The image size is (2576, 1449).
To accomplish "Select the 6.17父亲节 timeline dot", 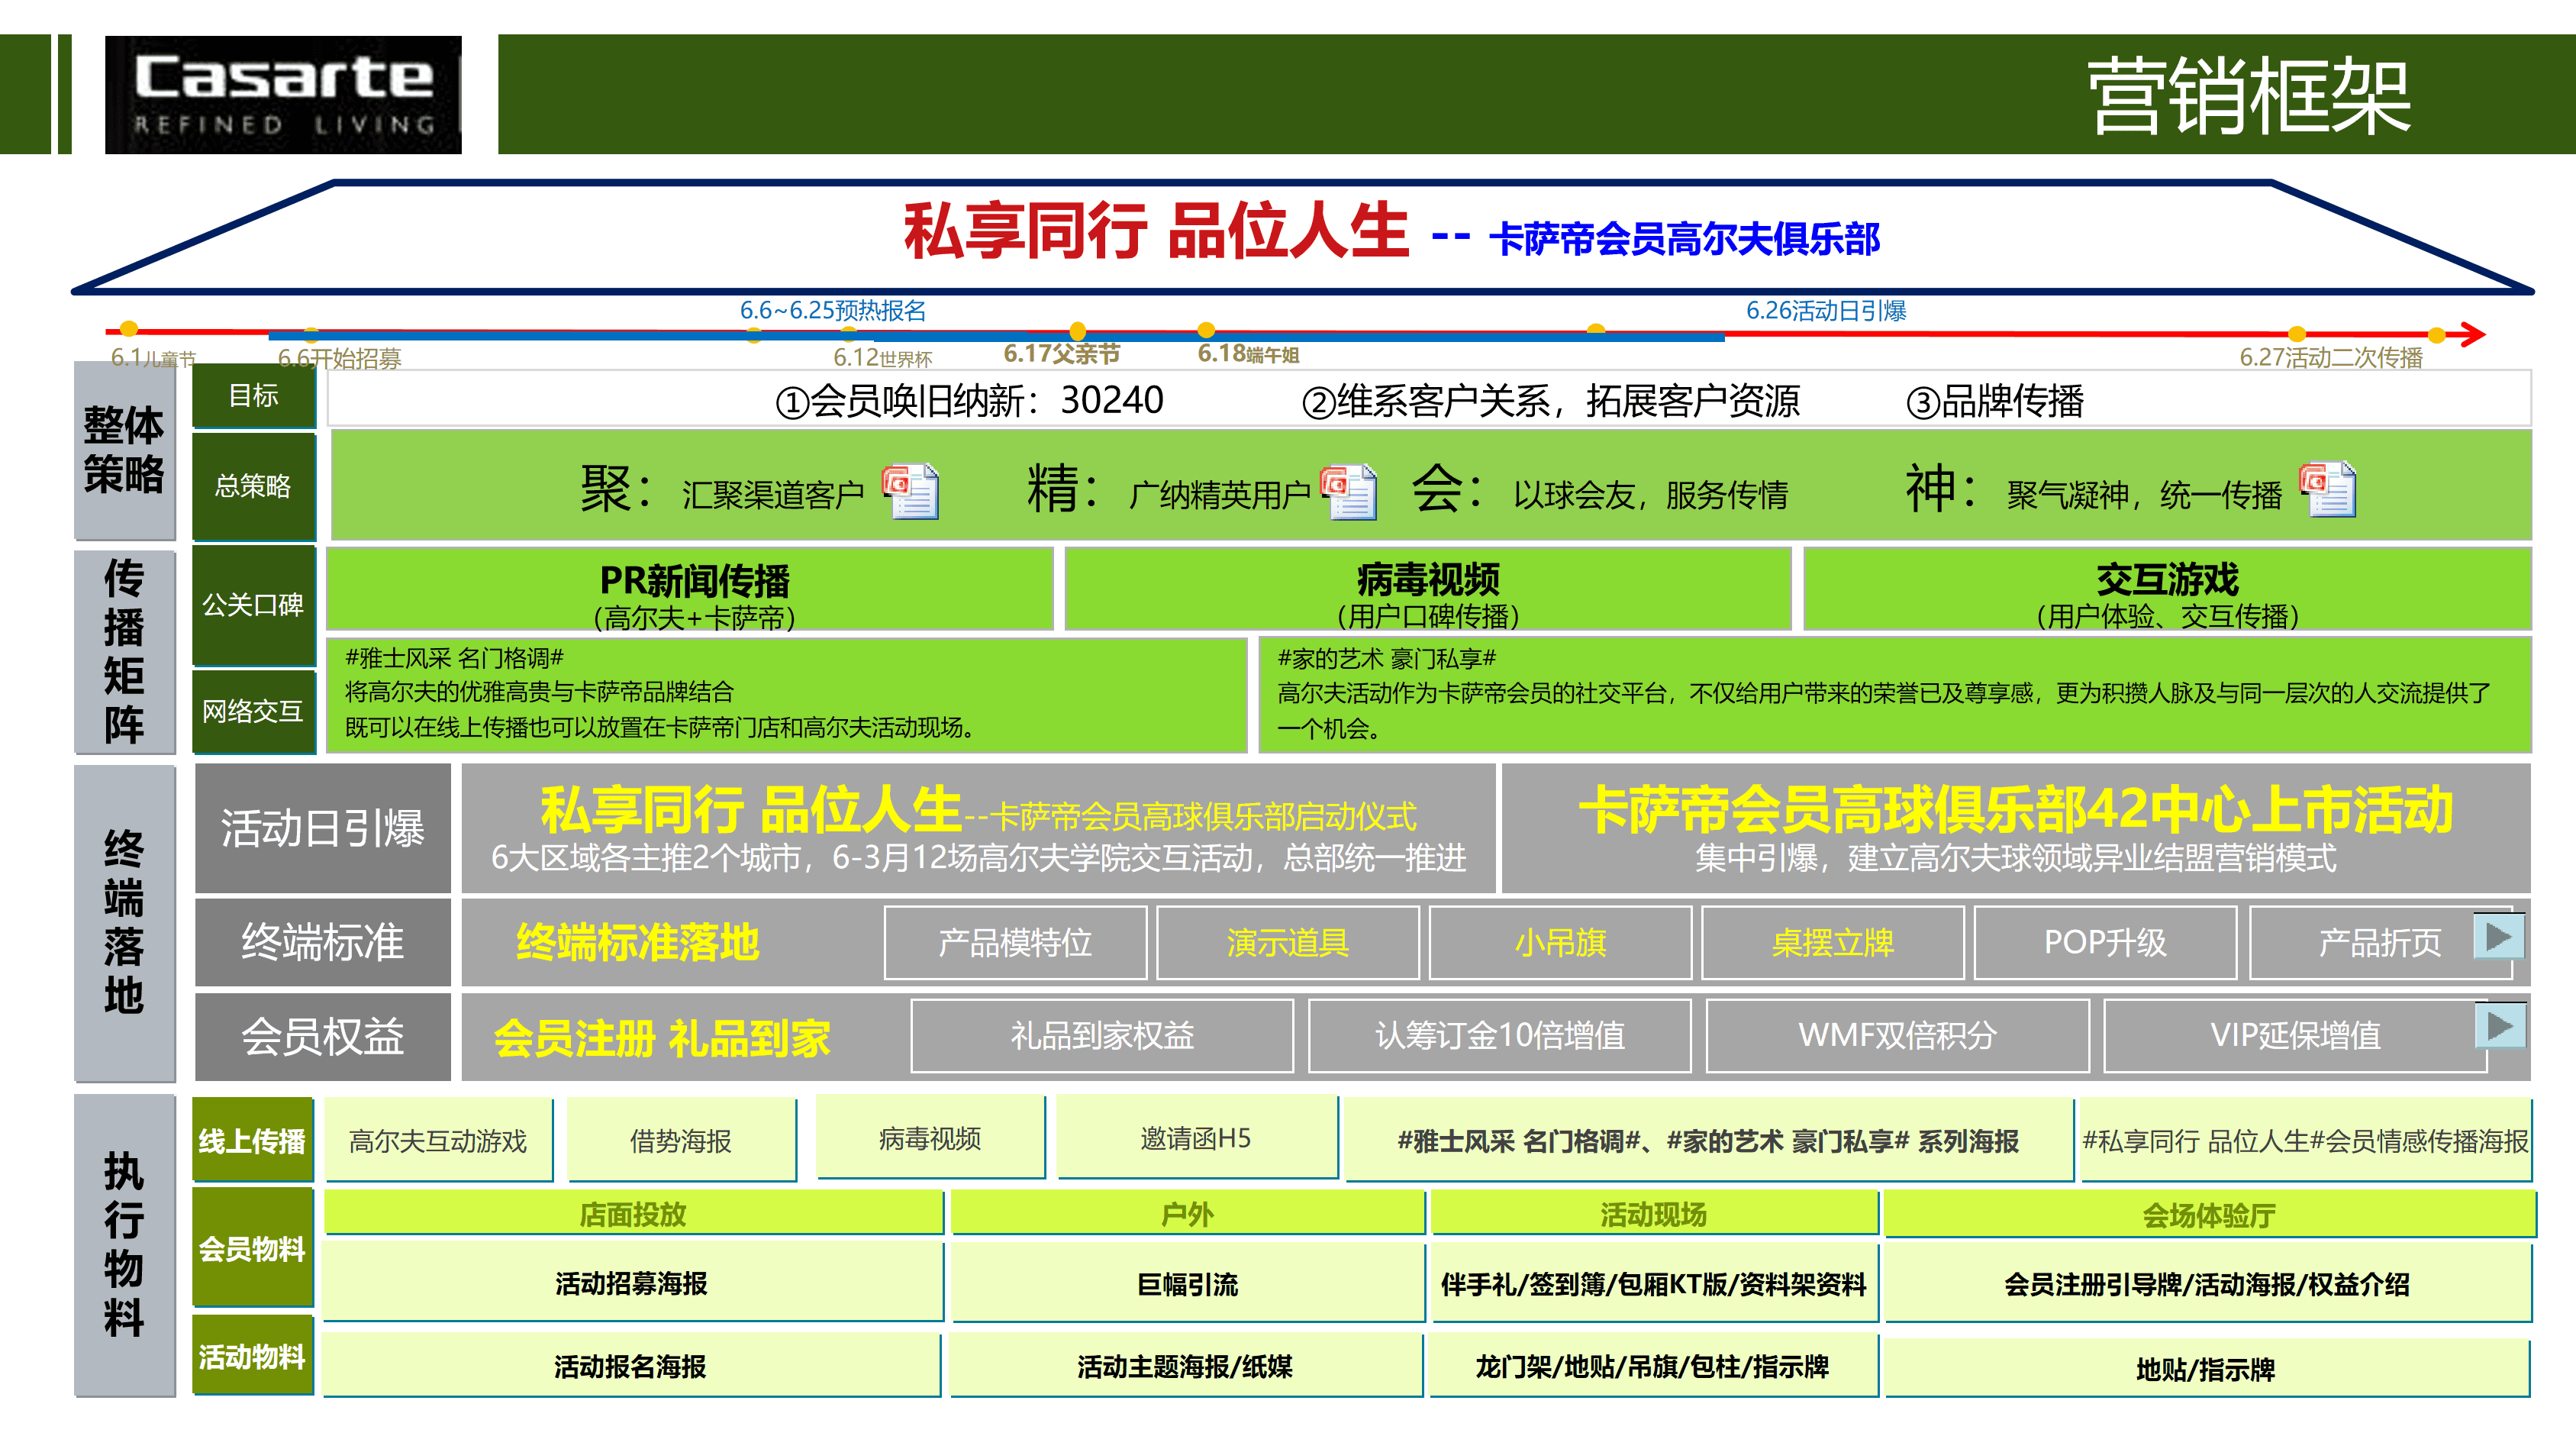I will pos(1077,331).
